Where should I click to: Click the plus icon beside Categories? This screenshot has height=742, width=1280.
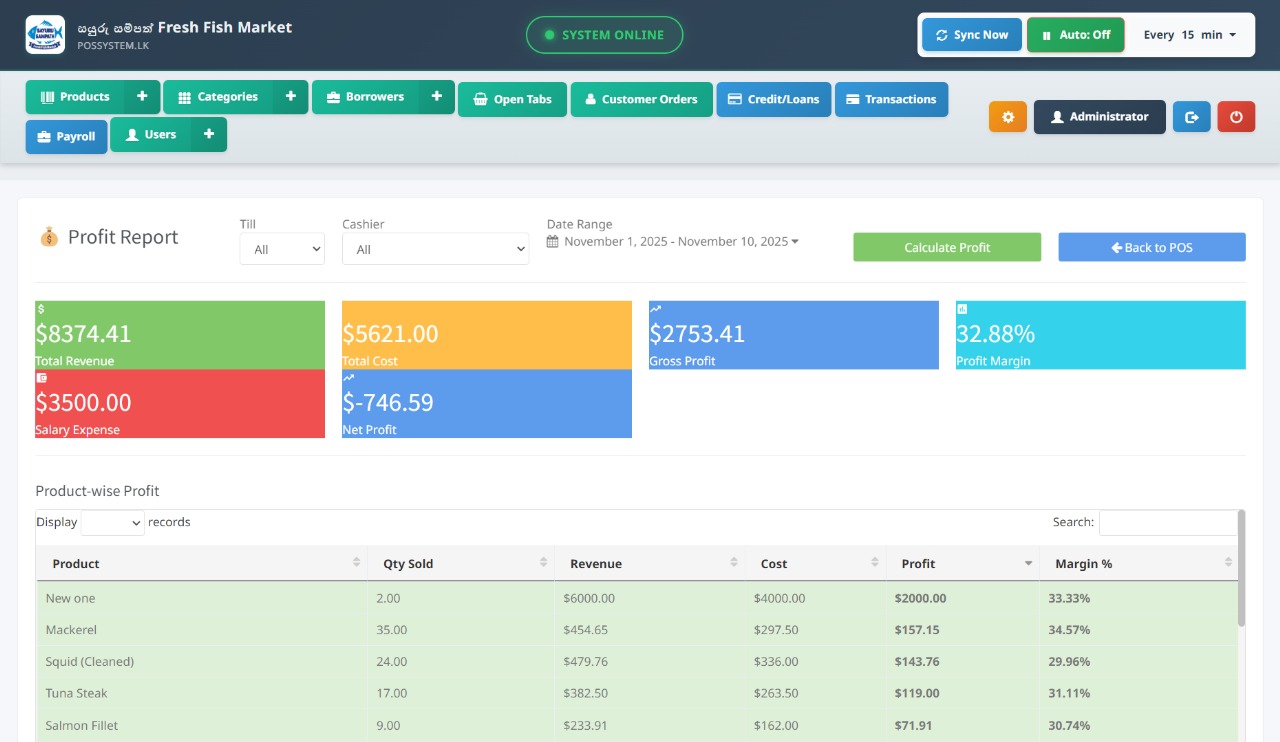pos(290,97)
